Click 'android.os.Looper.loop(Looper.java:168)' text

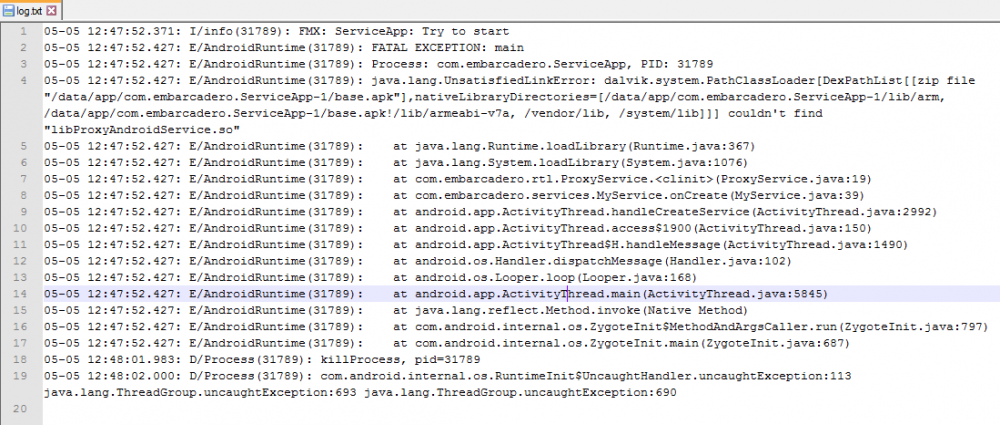click(556, 278)
